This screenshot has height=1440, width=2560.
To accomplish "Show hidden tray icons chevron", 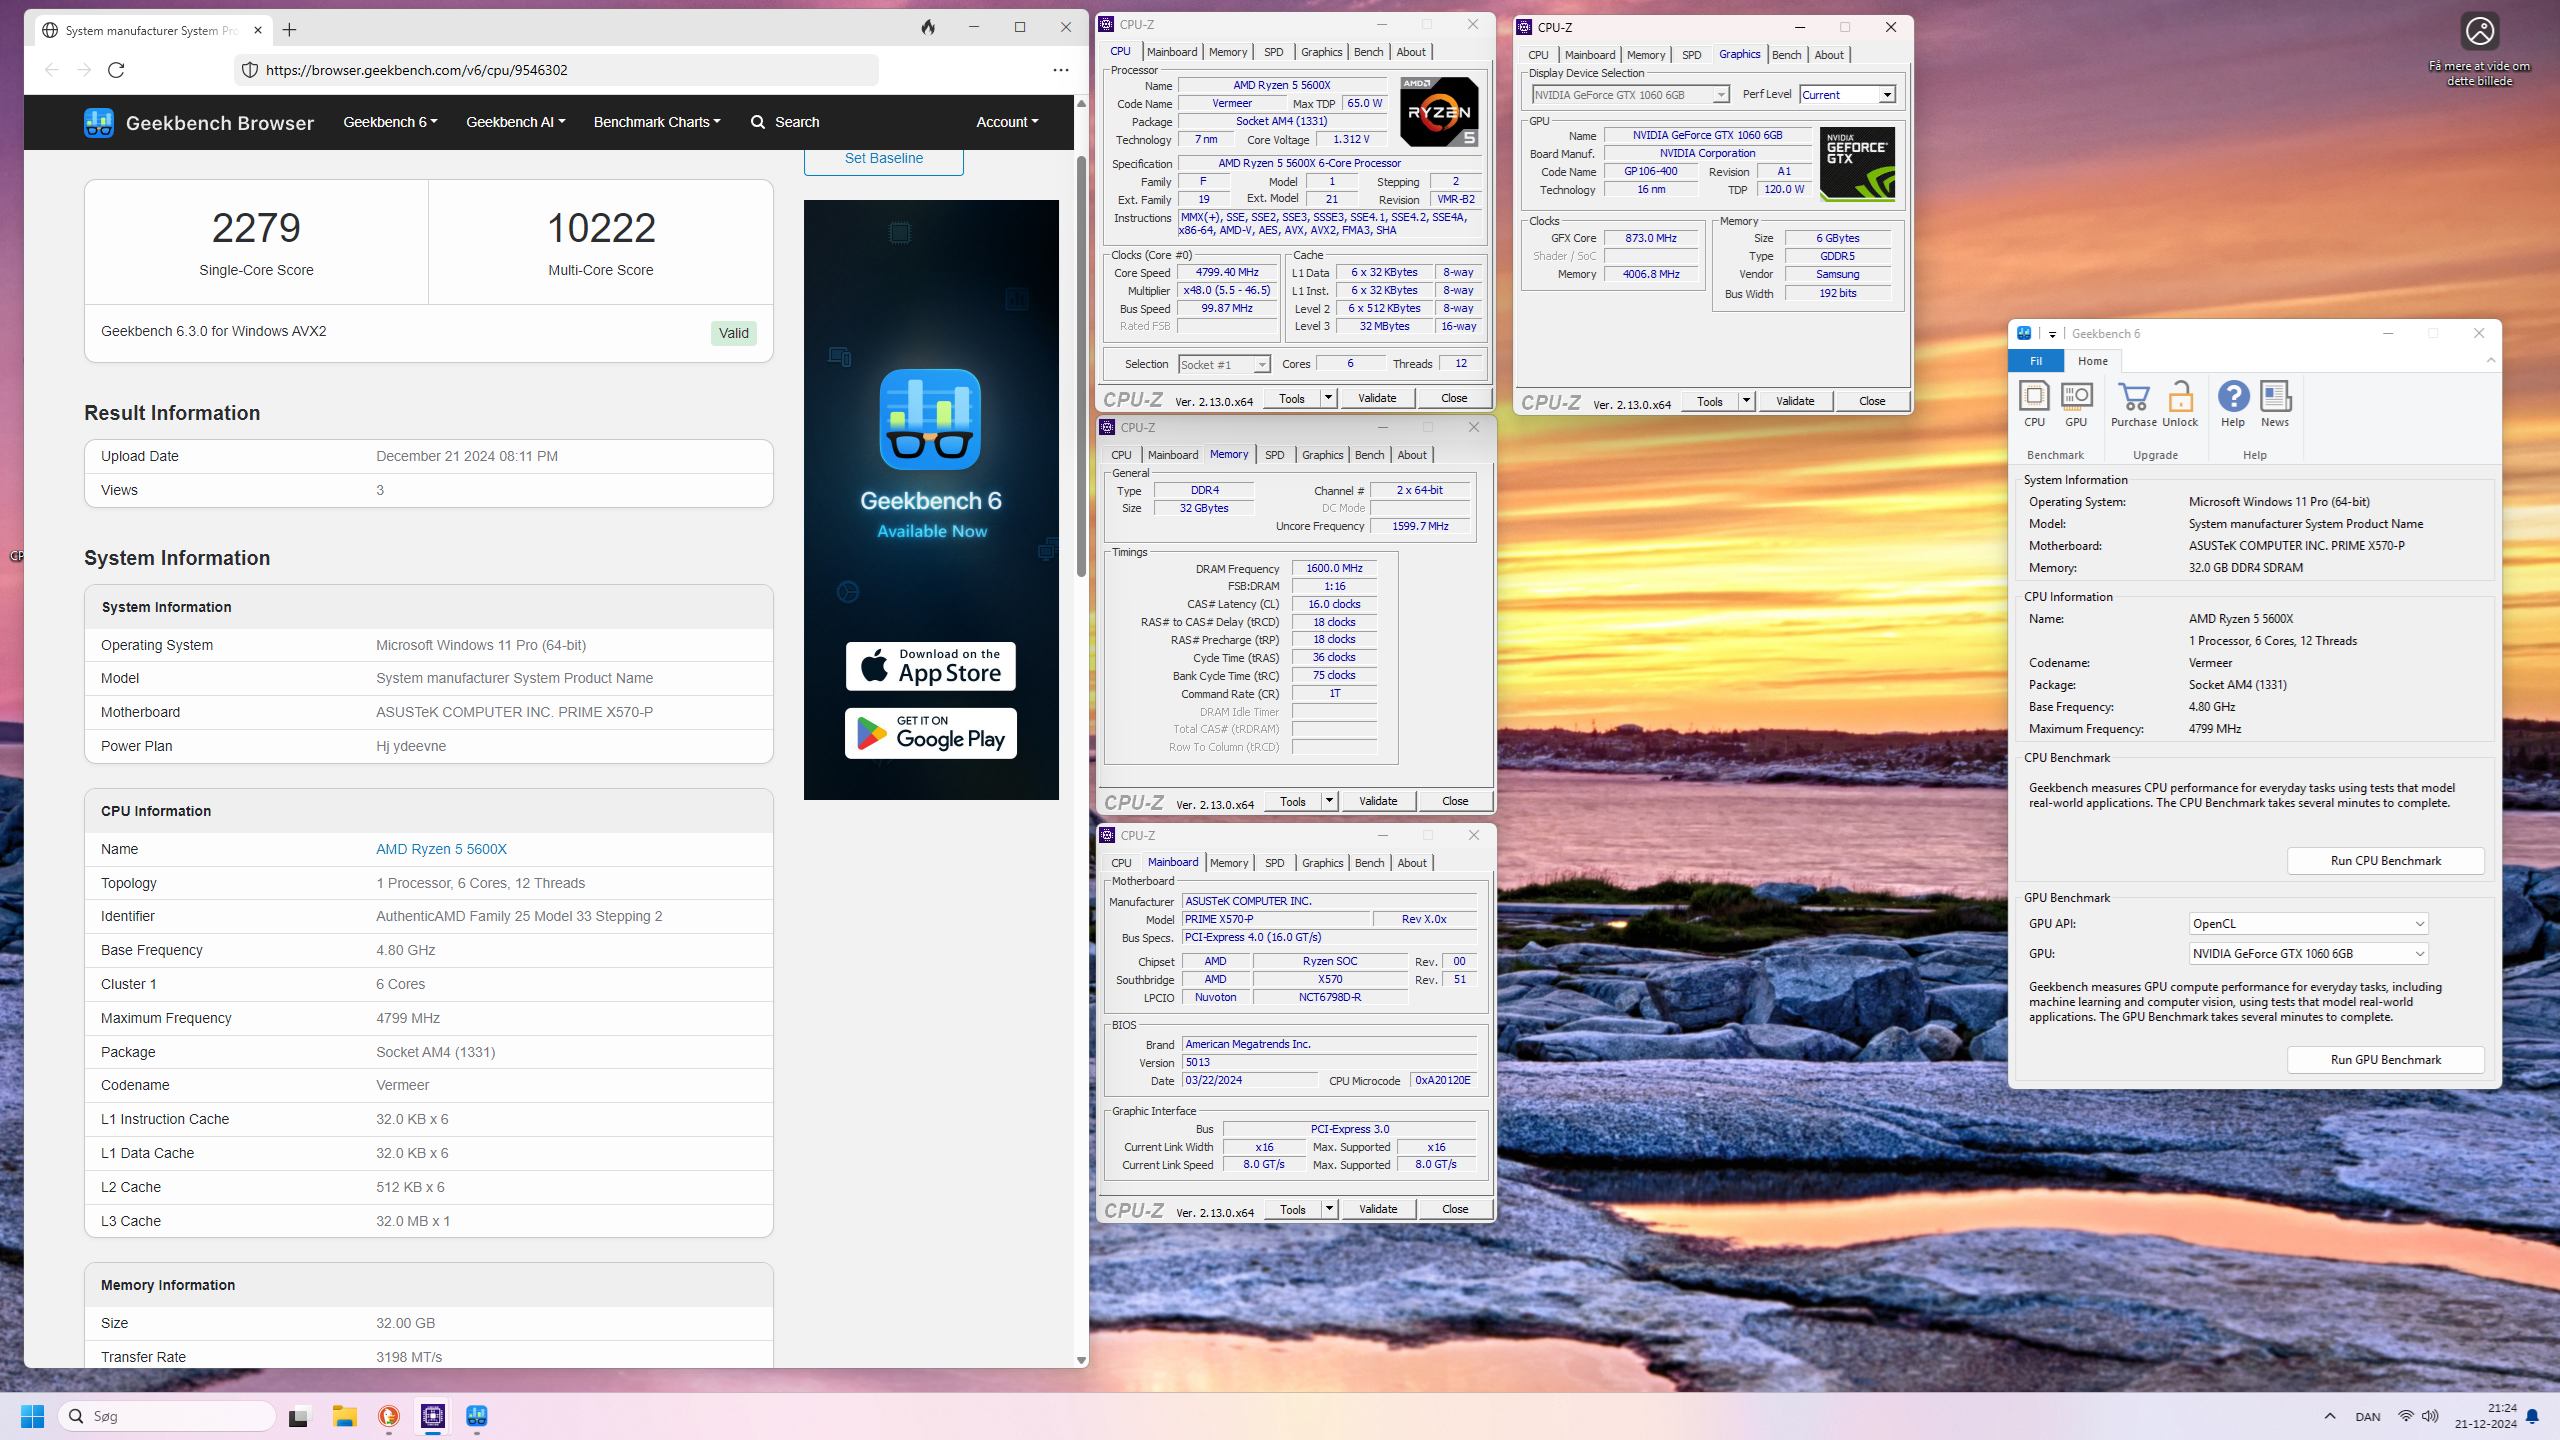I will pyautogui.click(x=2330, y=1416).
